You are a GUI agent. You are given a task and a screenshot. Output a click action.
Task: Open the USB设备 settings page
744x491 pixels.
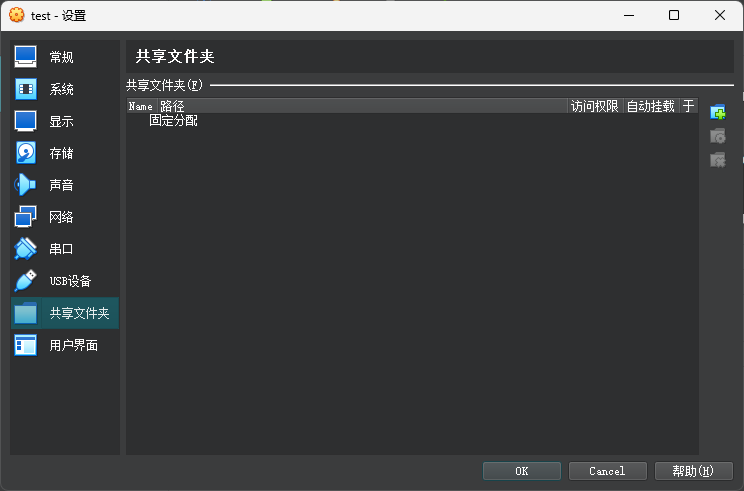point(69,281)
